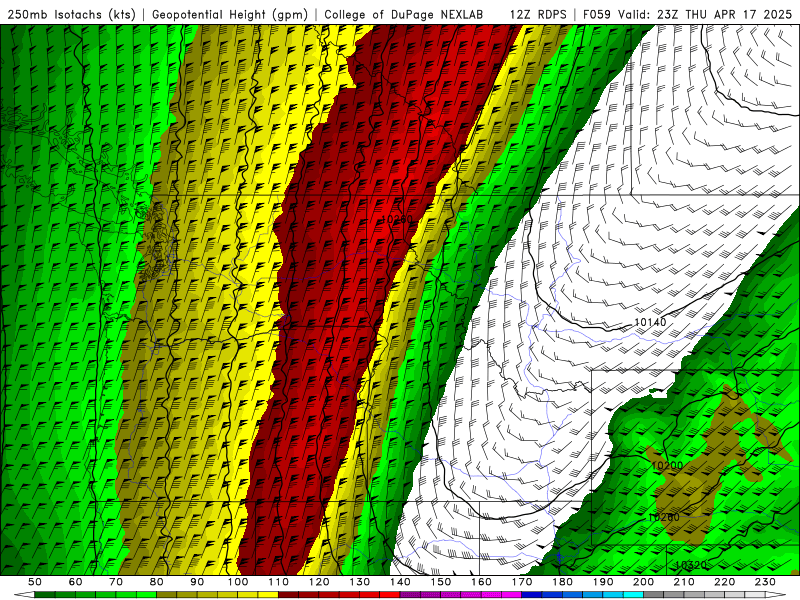Screen dimensions: 800x600
Task: Pick the bright yellow swatch on the color bar
Action: (x=268, y=594)
